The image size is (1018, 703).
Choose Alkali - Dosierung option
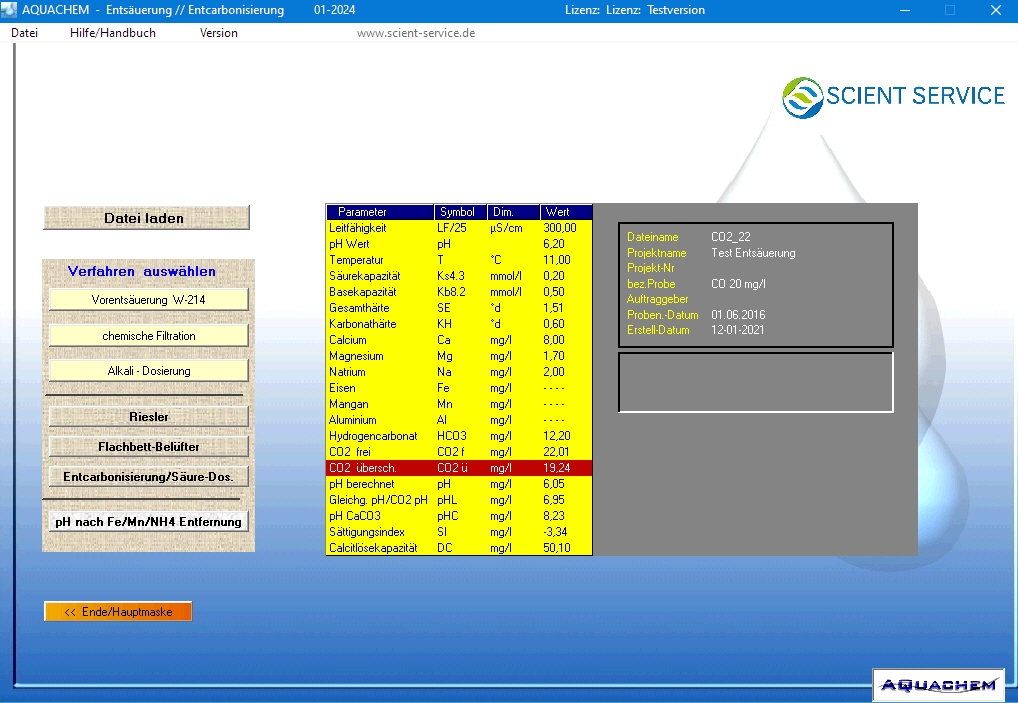[149, 371]
